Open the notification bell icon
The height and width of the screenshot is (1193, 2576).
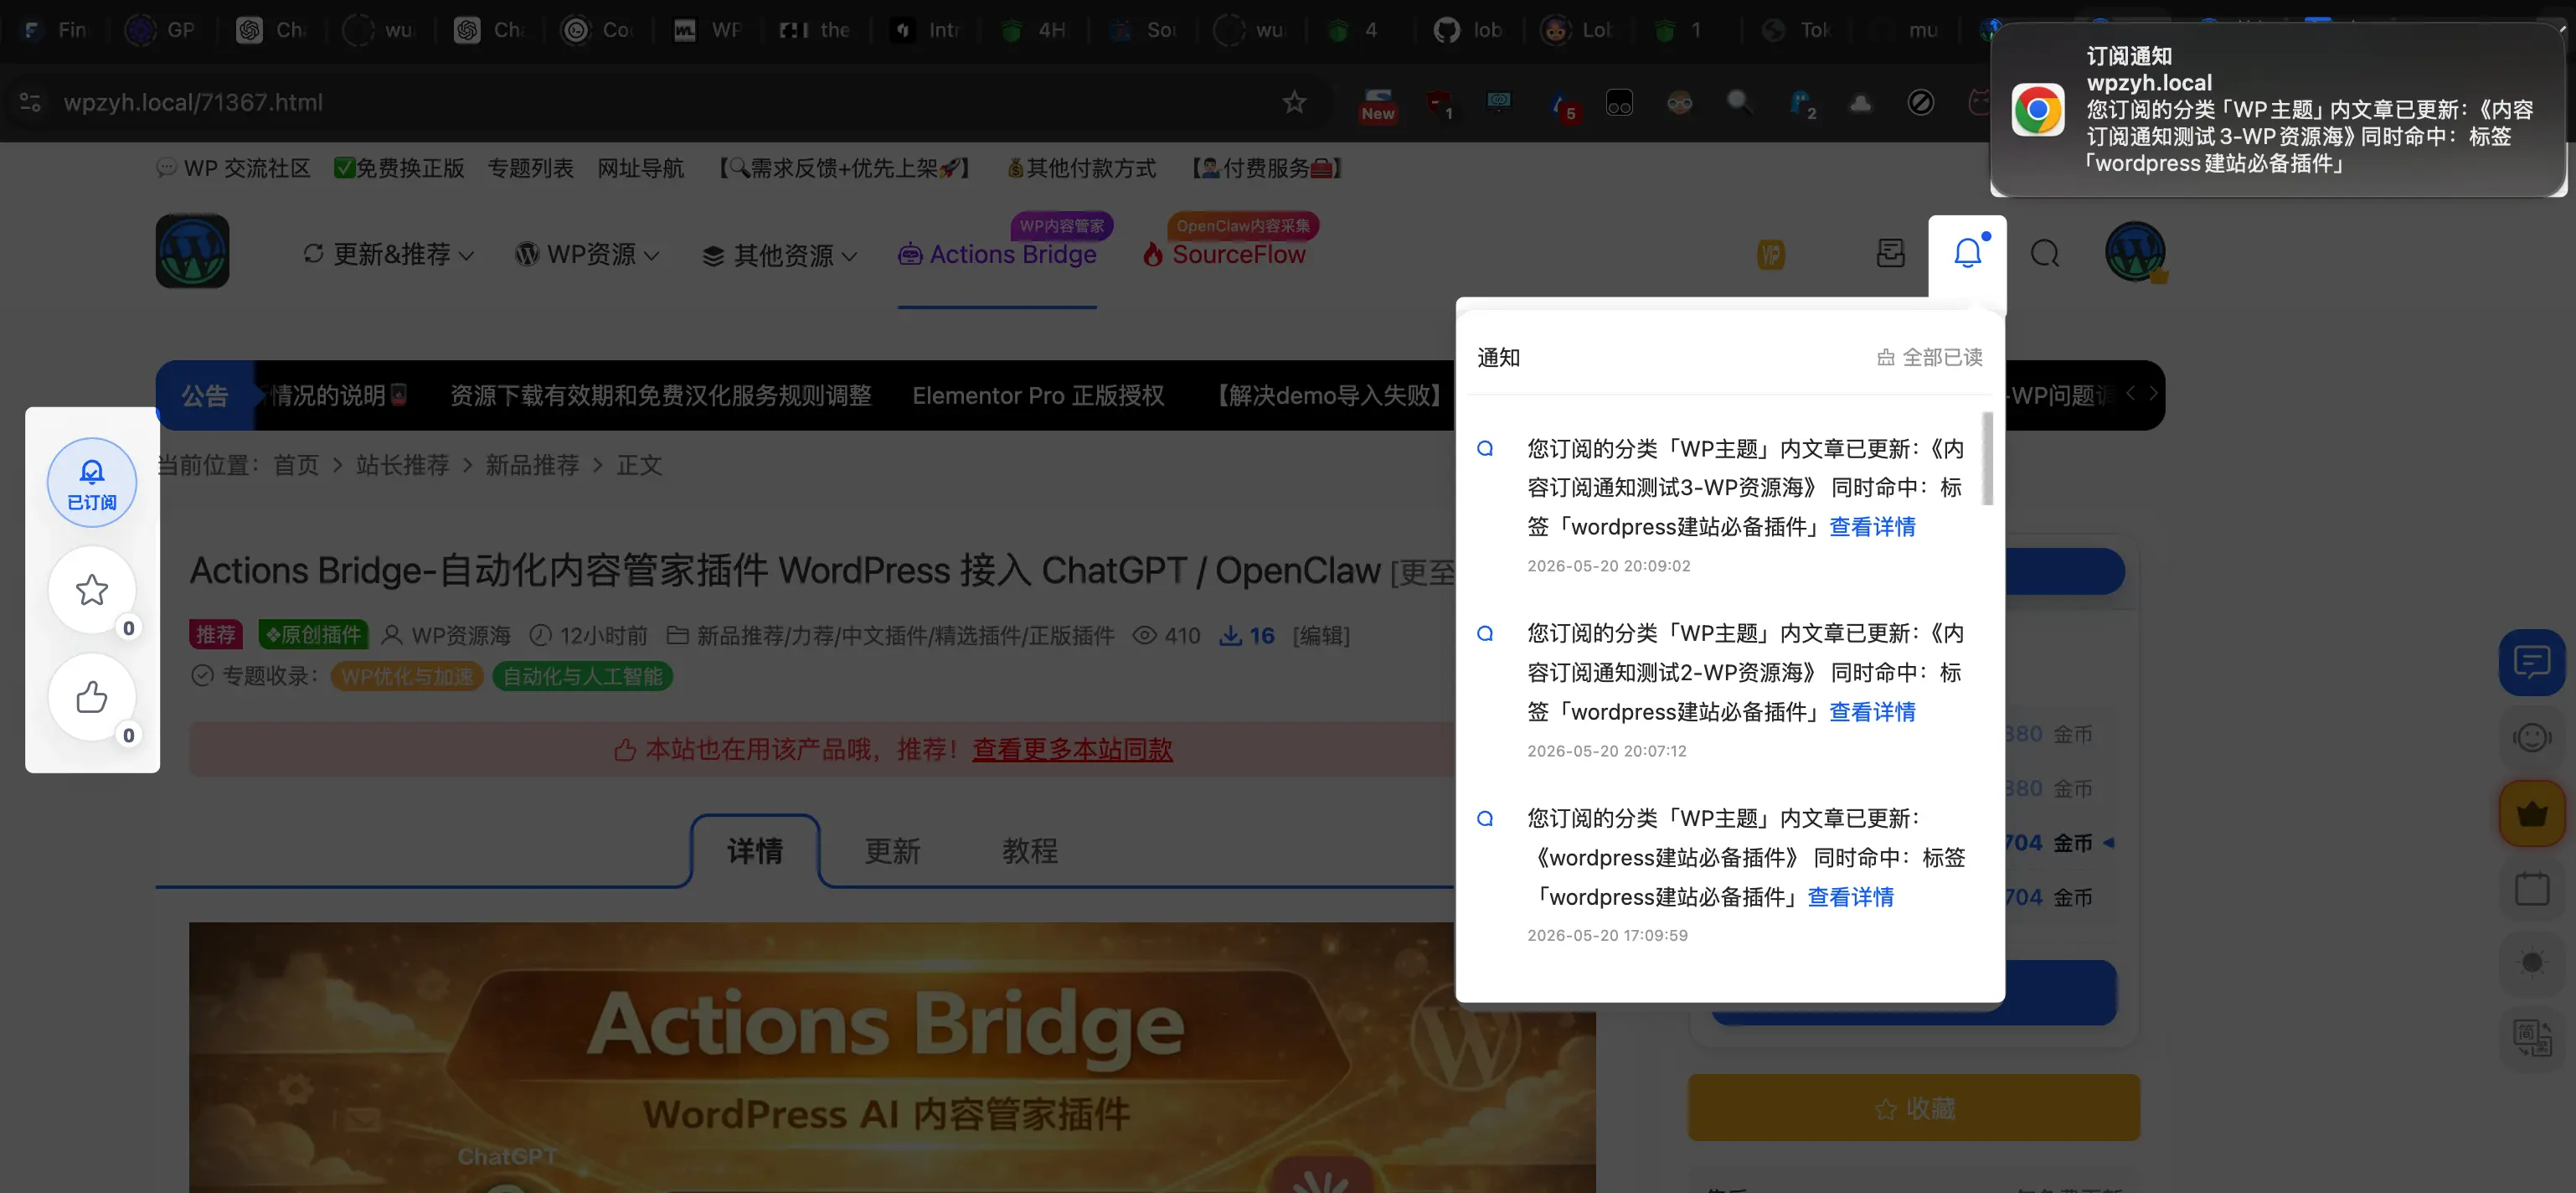1967,253
